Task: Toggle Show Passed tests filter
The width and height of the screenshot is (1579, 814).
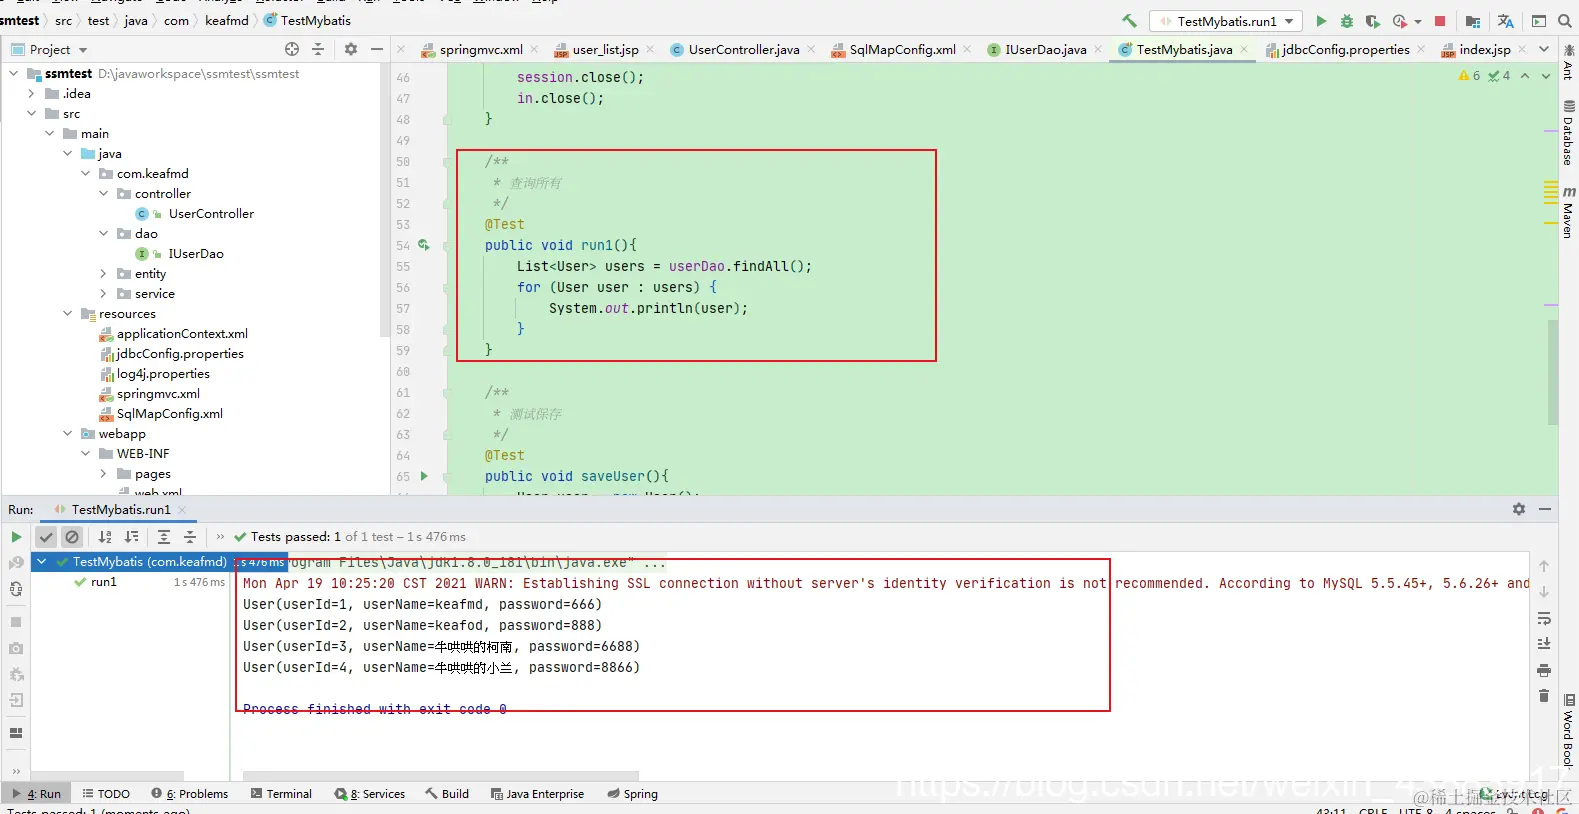Action: (46, 537)
